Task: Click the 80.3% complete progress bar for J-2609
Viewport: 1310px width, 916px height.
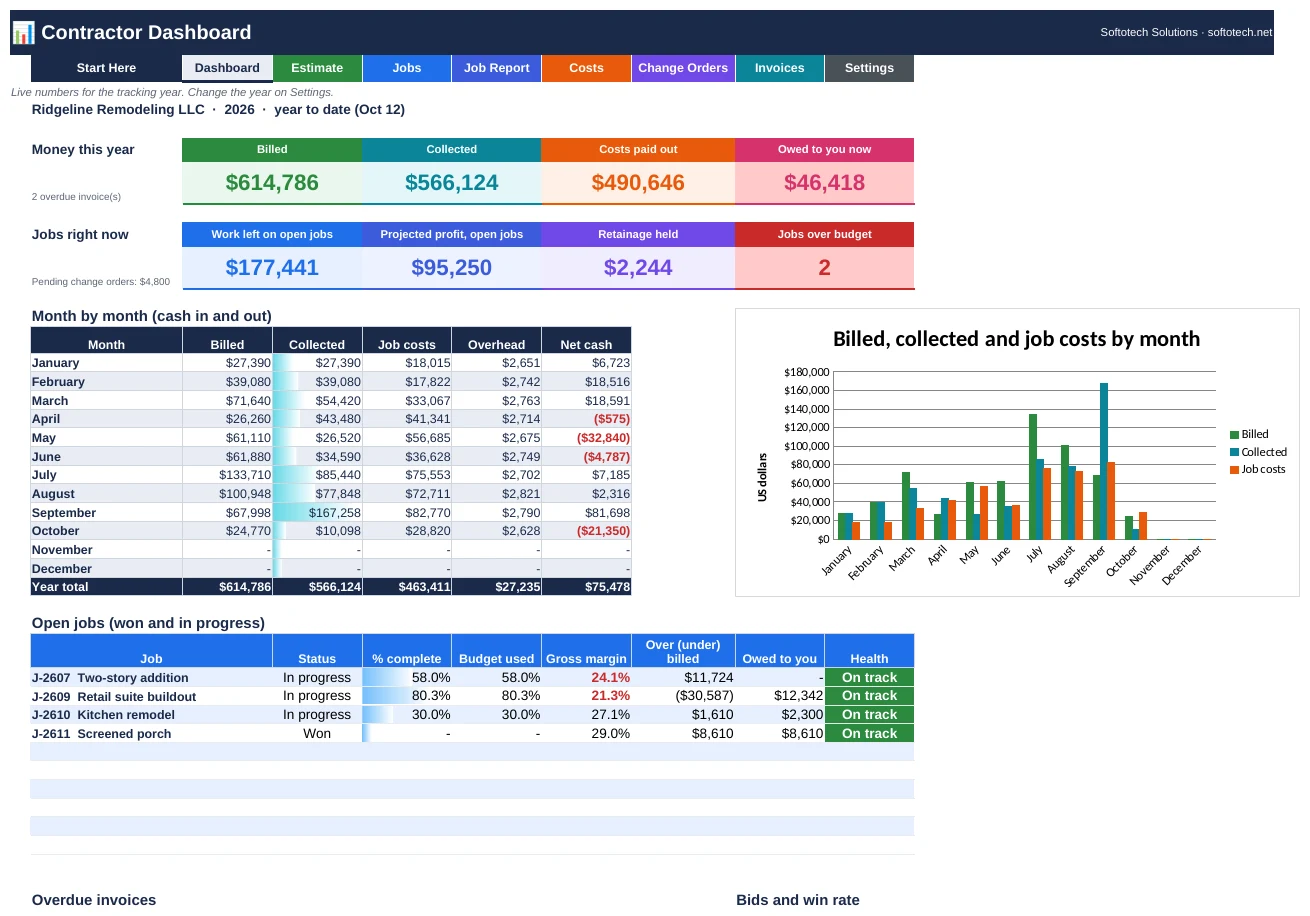Action: tap(407, 696)
